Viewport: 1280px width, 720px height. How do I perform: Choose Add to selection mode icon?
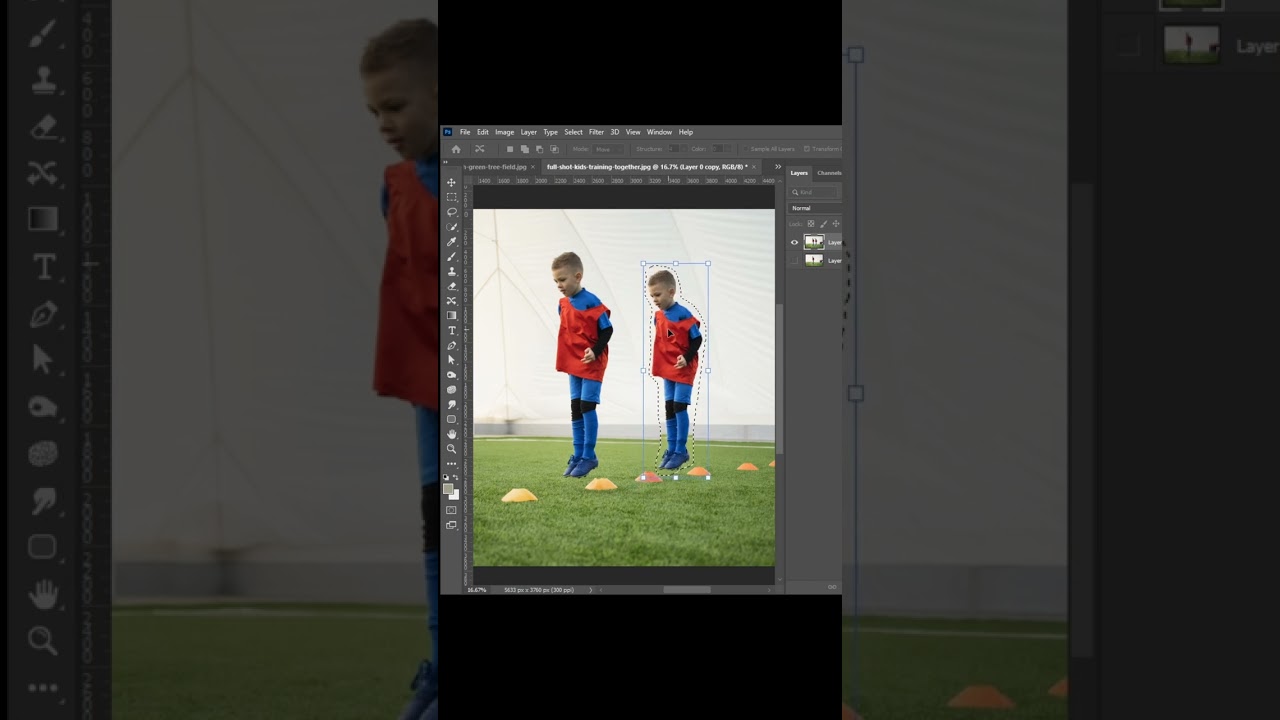[524, 149]
